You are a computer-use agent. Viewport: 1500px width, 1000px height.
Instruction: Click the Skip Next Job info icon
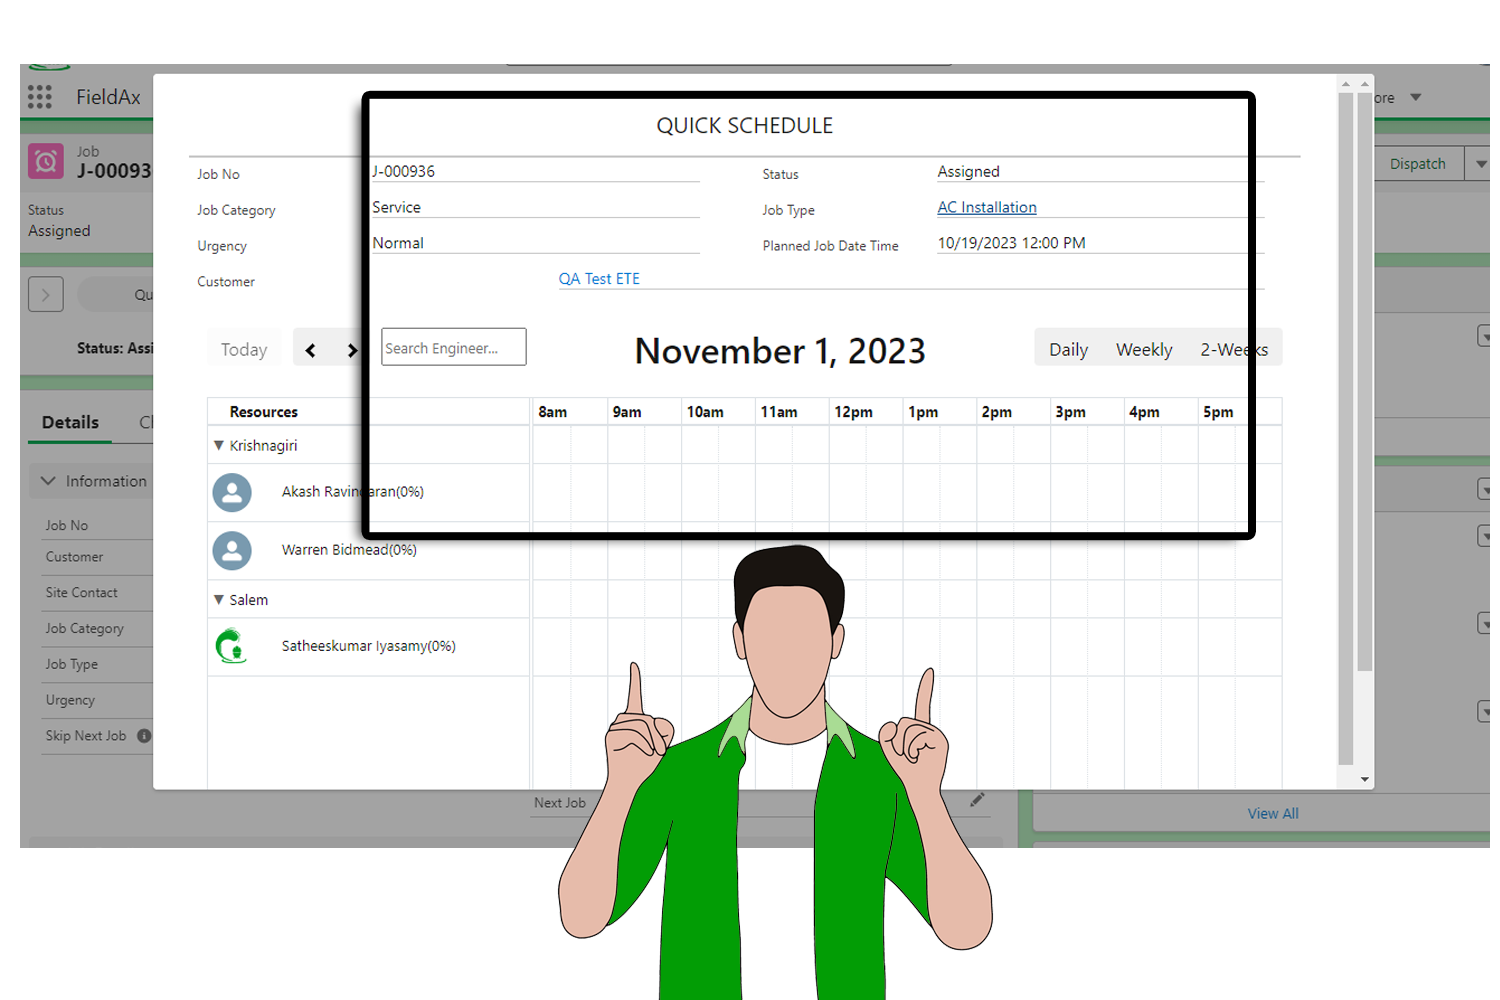coord(144,735)
